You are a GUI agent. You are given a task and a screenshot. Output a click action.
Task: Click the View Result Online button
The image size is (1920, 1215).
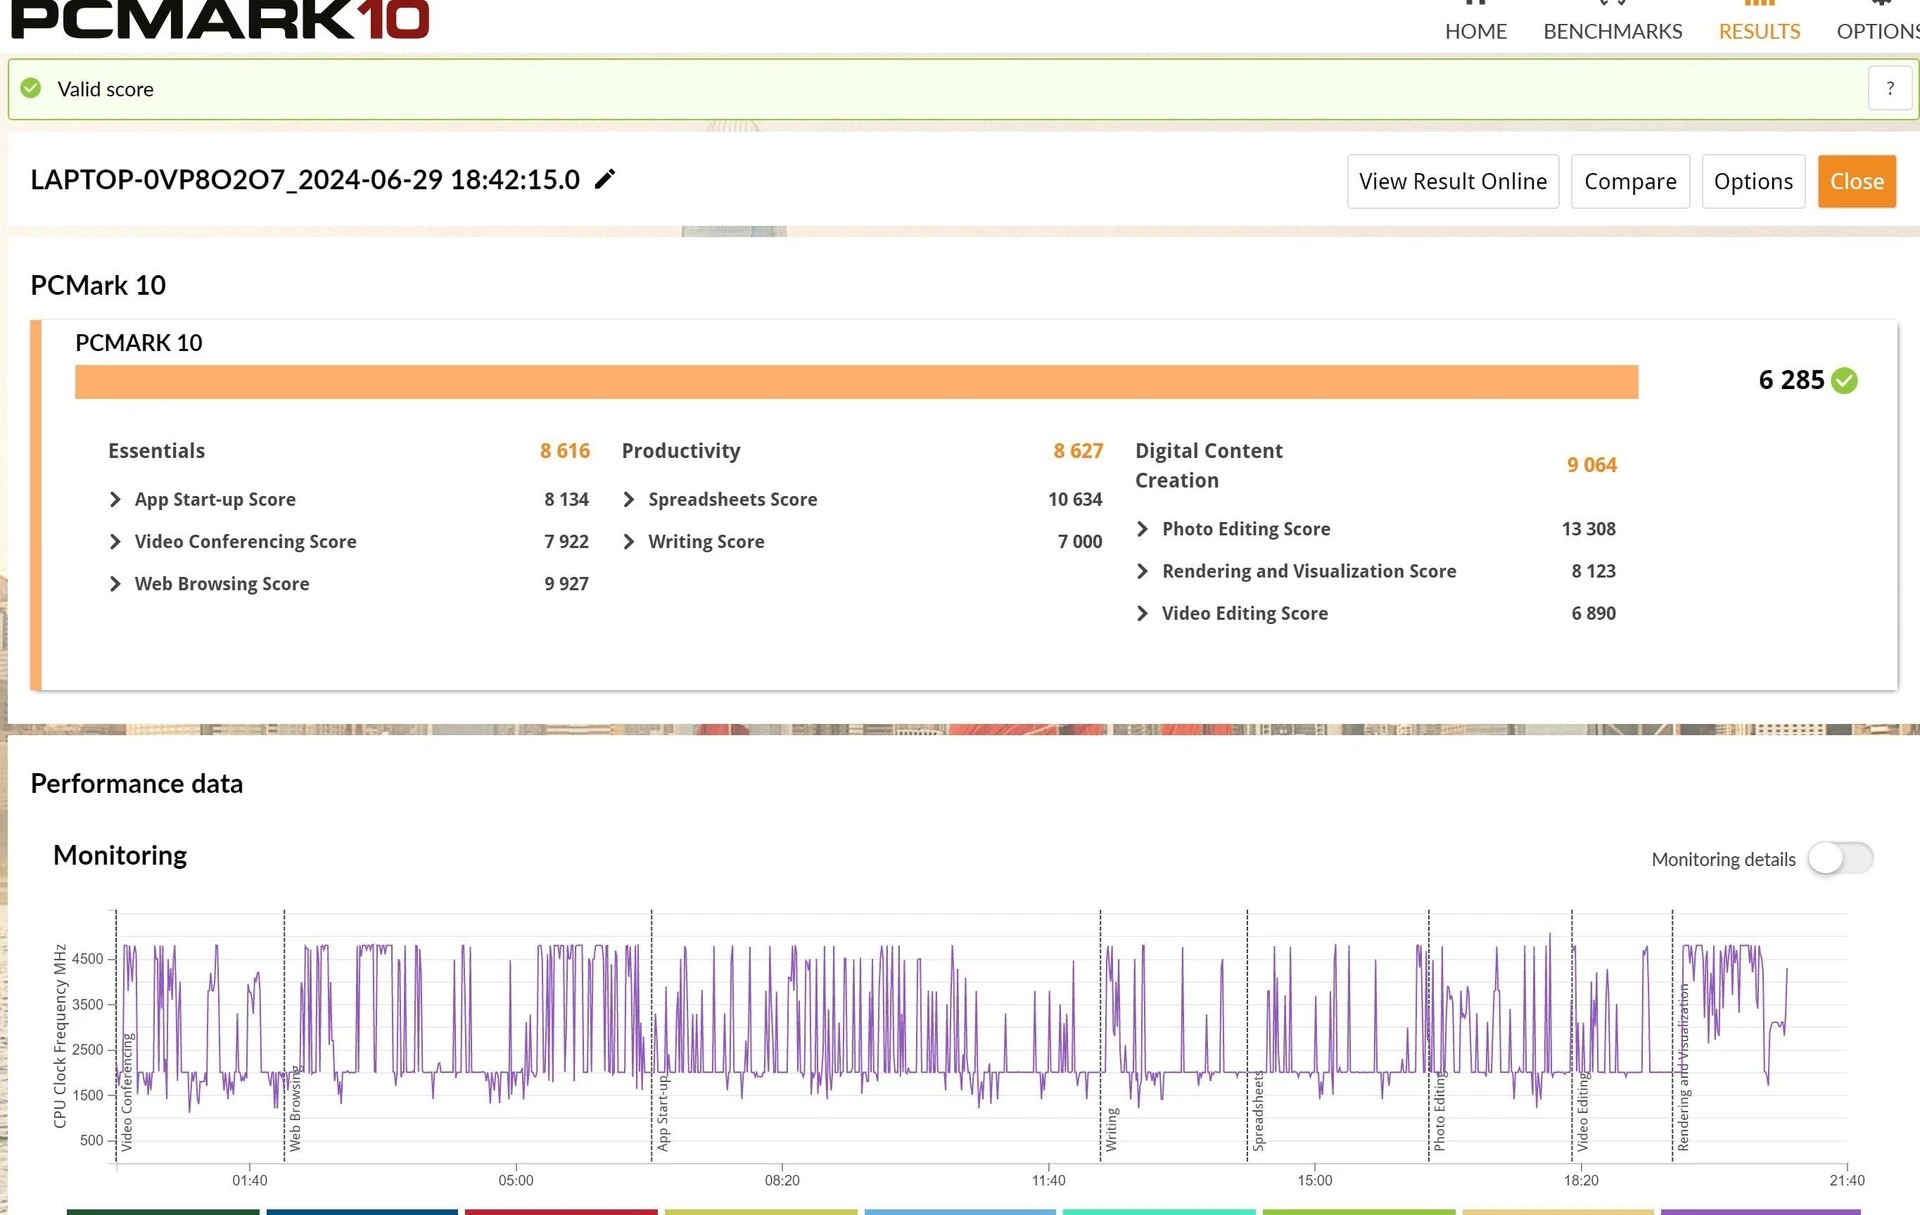tap(1452, 181)
